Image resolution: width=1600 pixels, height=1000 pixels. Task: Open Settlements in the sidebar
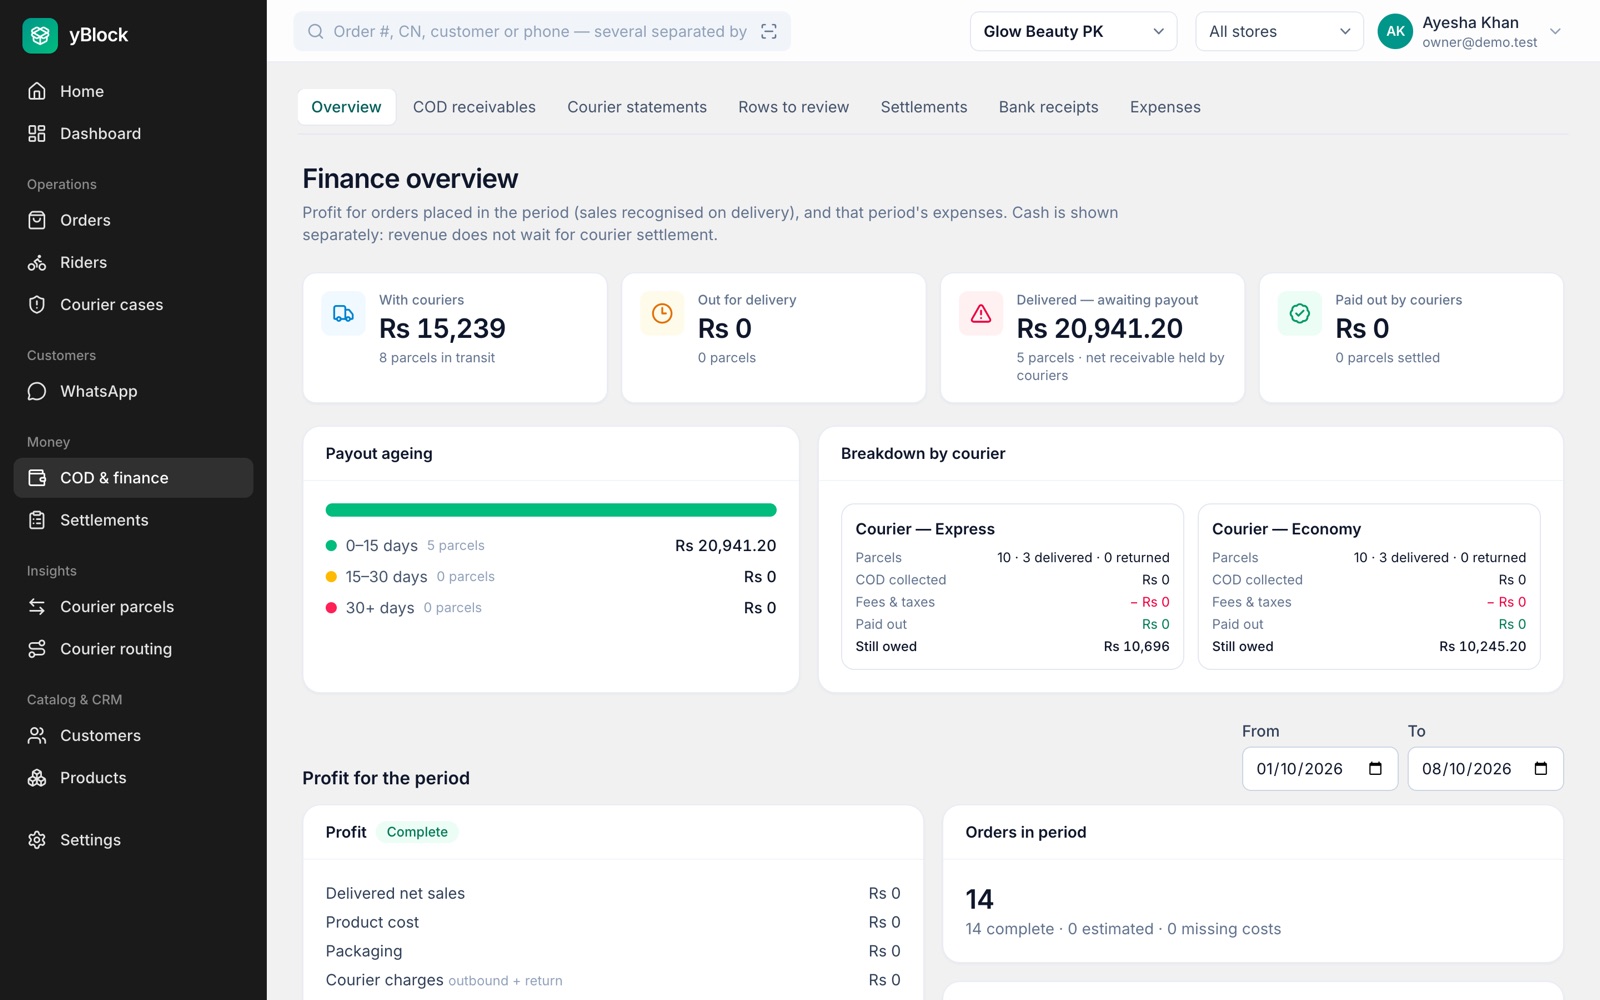(133, 520)
